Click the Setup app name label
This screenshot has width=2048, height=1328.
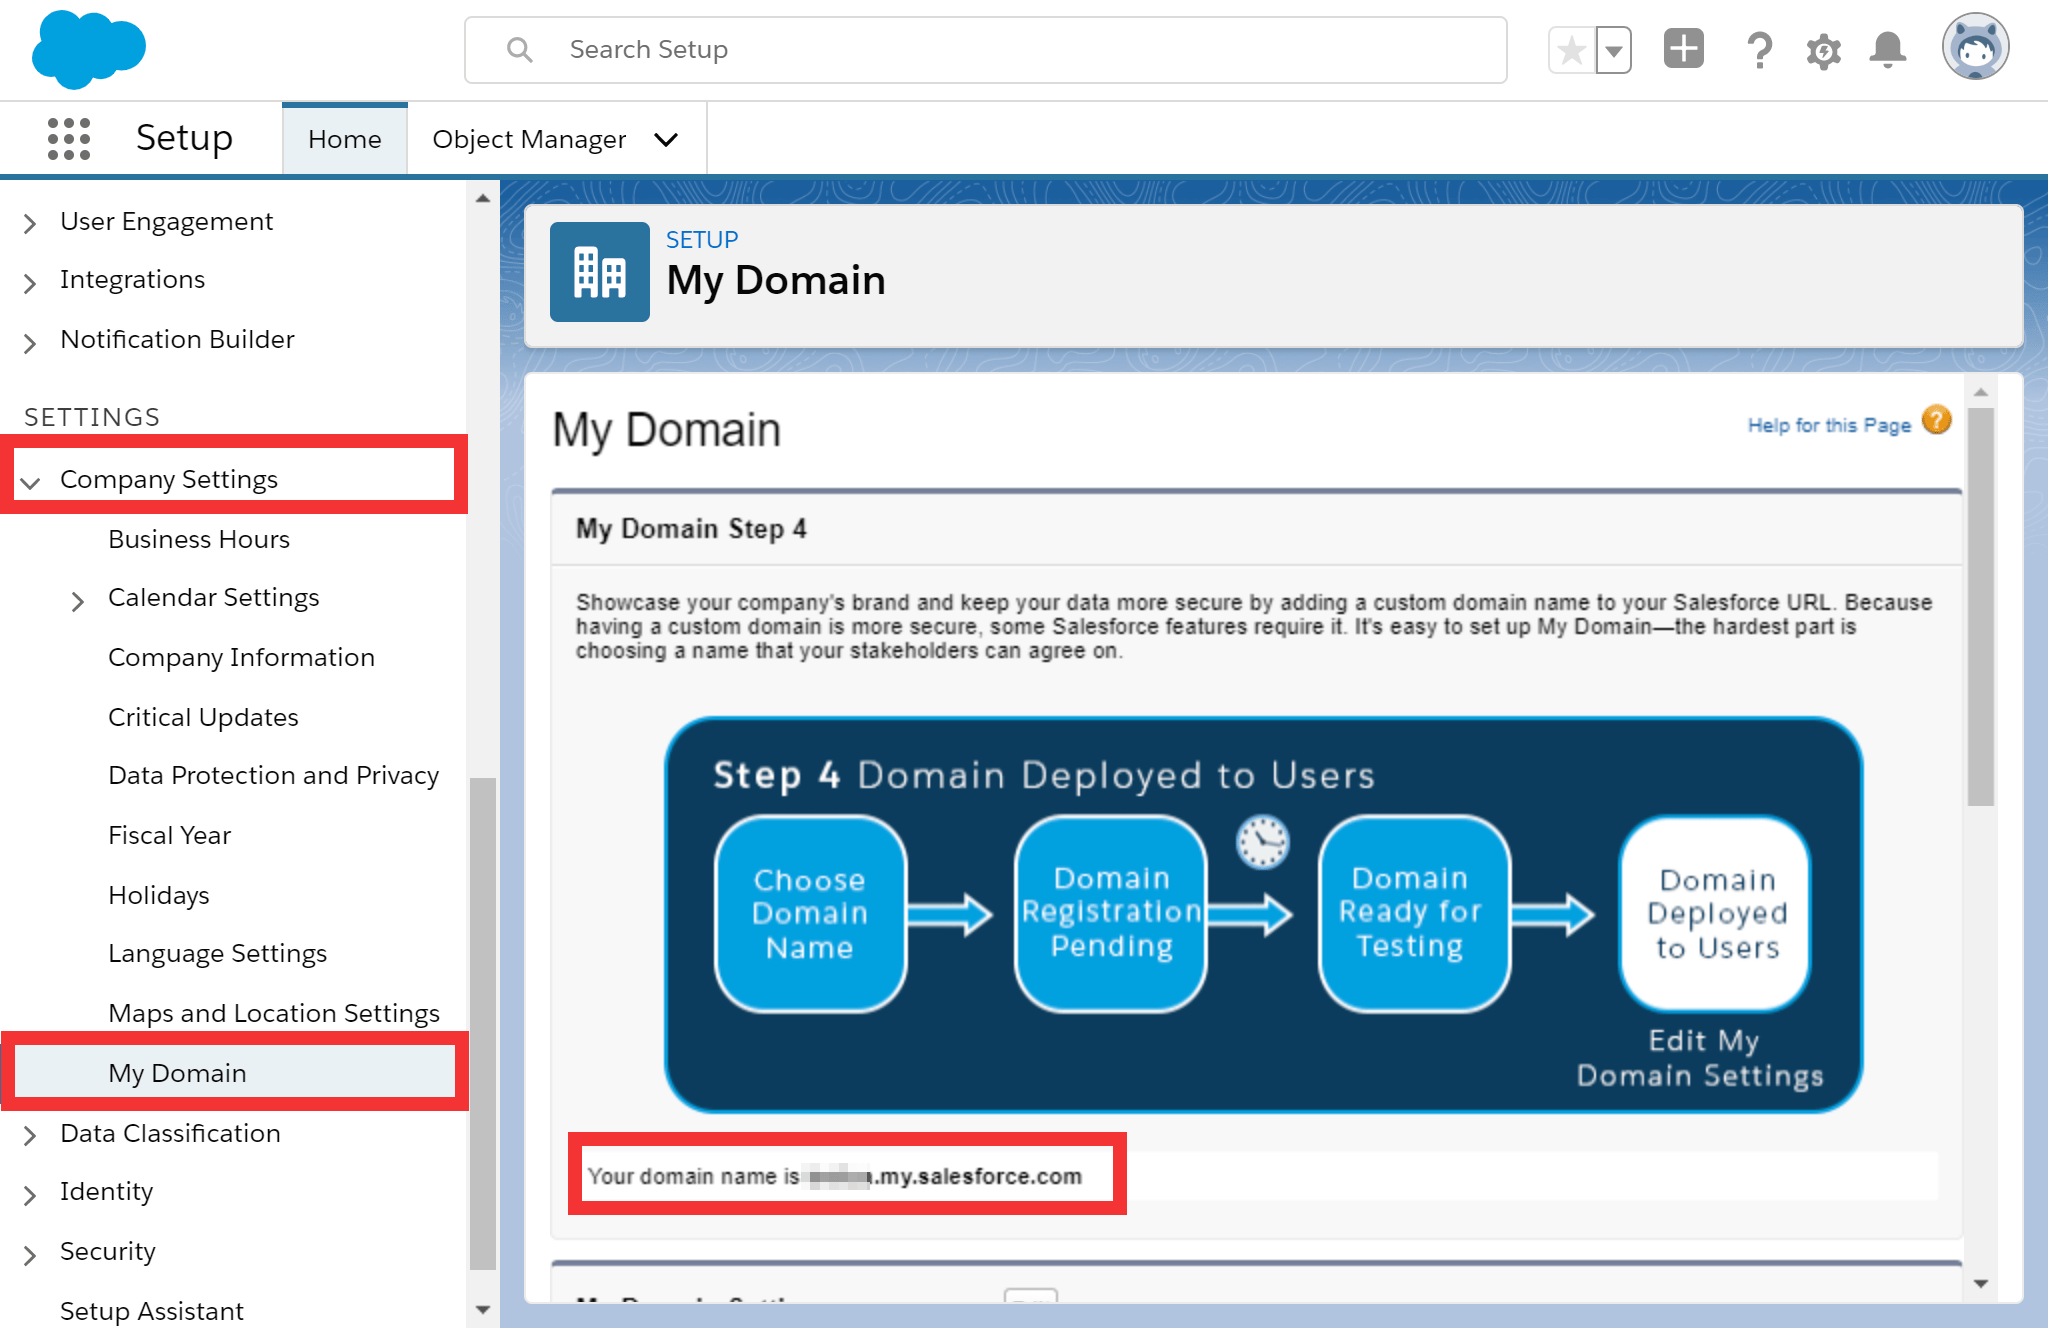[184, 138]
